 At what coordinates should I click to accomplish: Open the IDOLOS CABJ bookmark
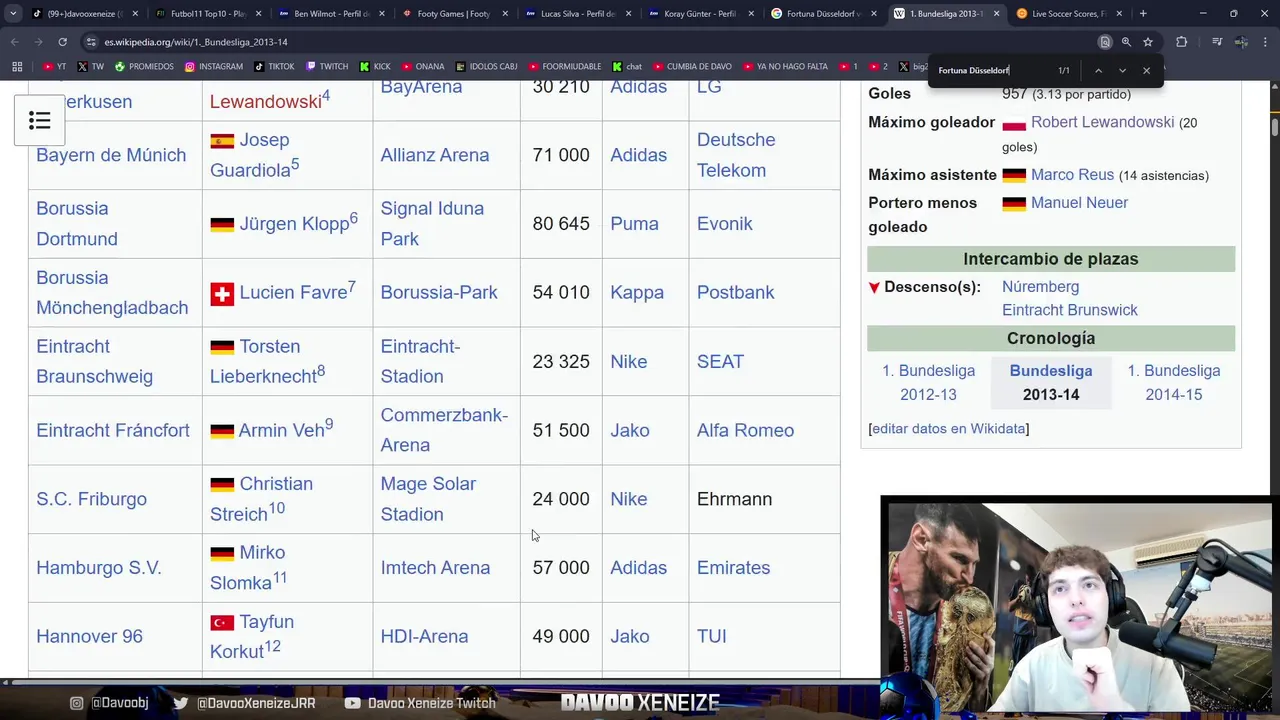[486, 67]
